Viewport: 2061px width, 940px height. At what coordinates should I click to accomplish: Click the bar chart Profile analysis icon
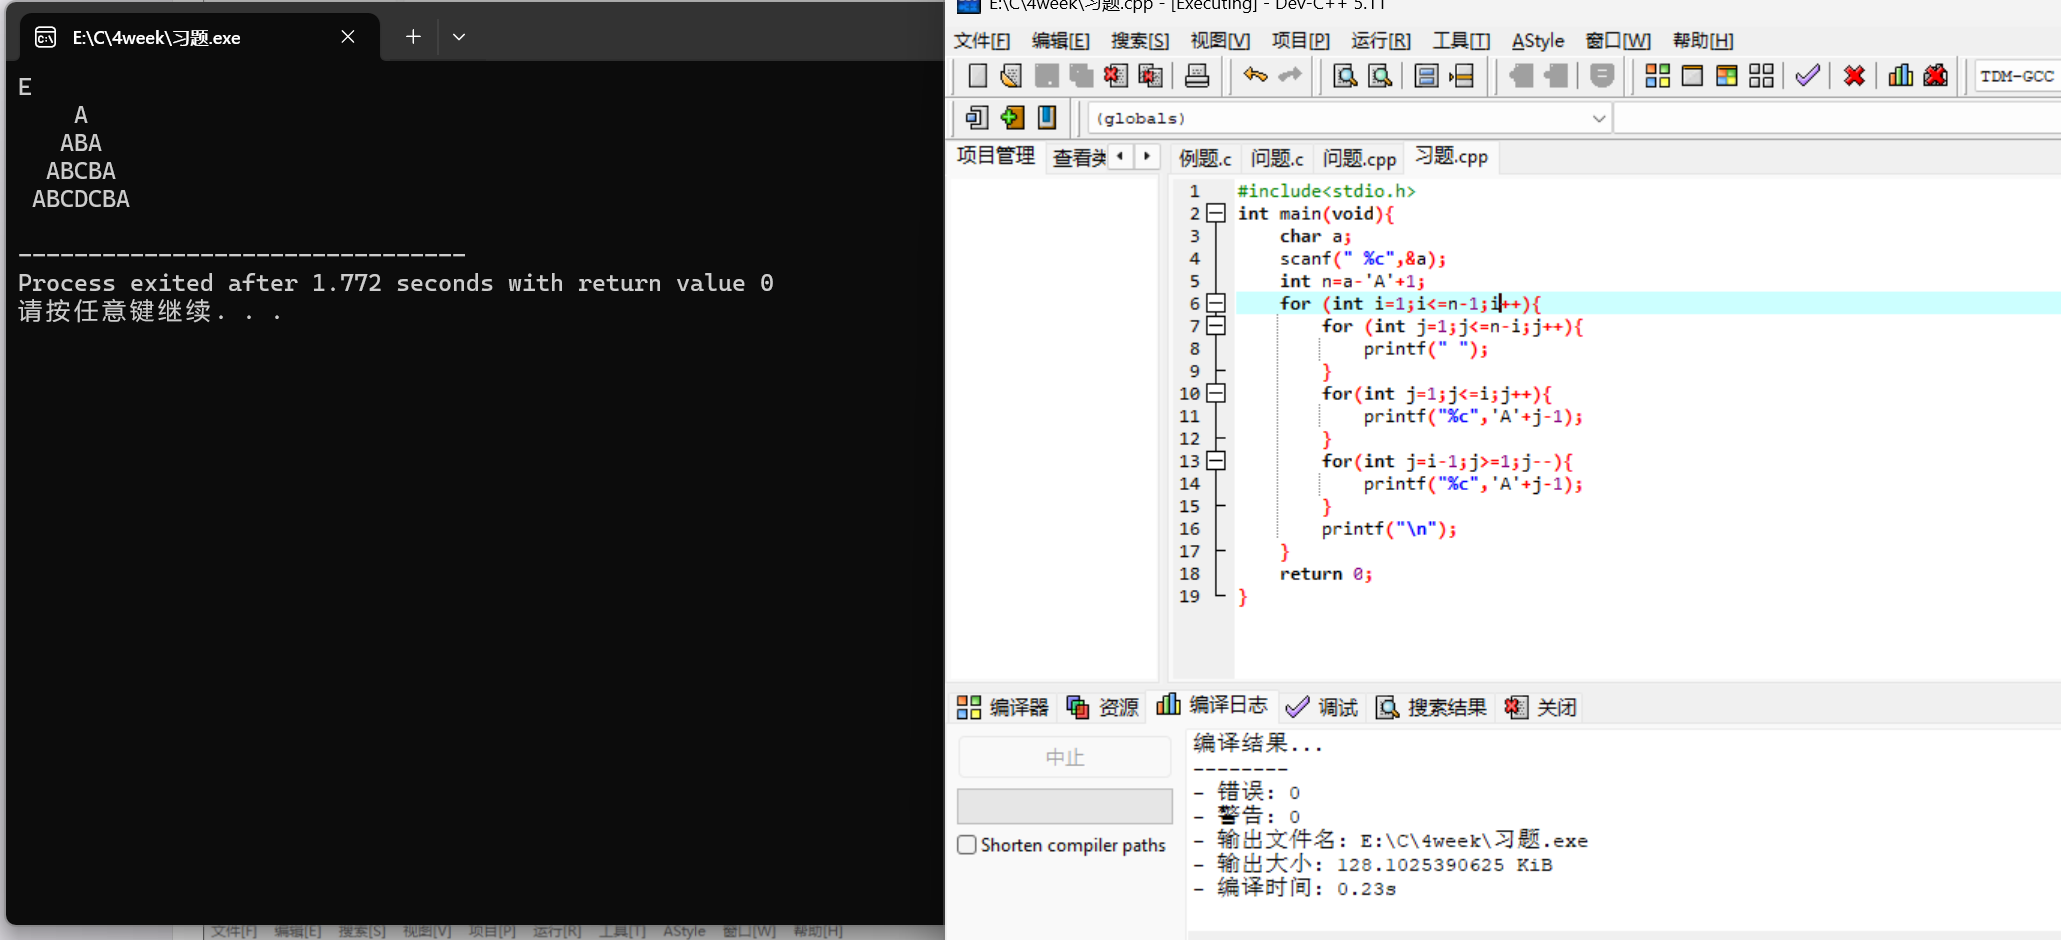point(1901,76)
